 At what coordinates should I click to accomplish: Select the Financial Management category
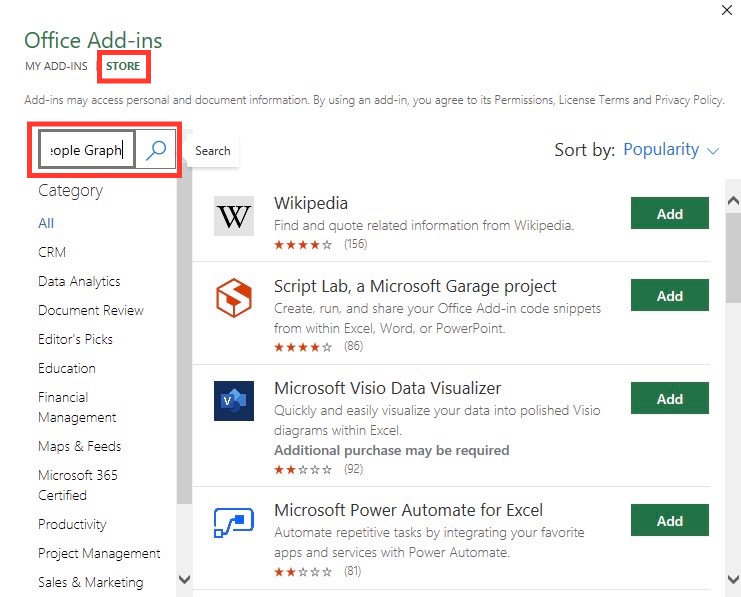pyautogui.click(x=77, y=407)
